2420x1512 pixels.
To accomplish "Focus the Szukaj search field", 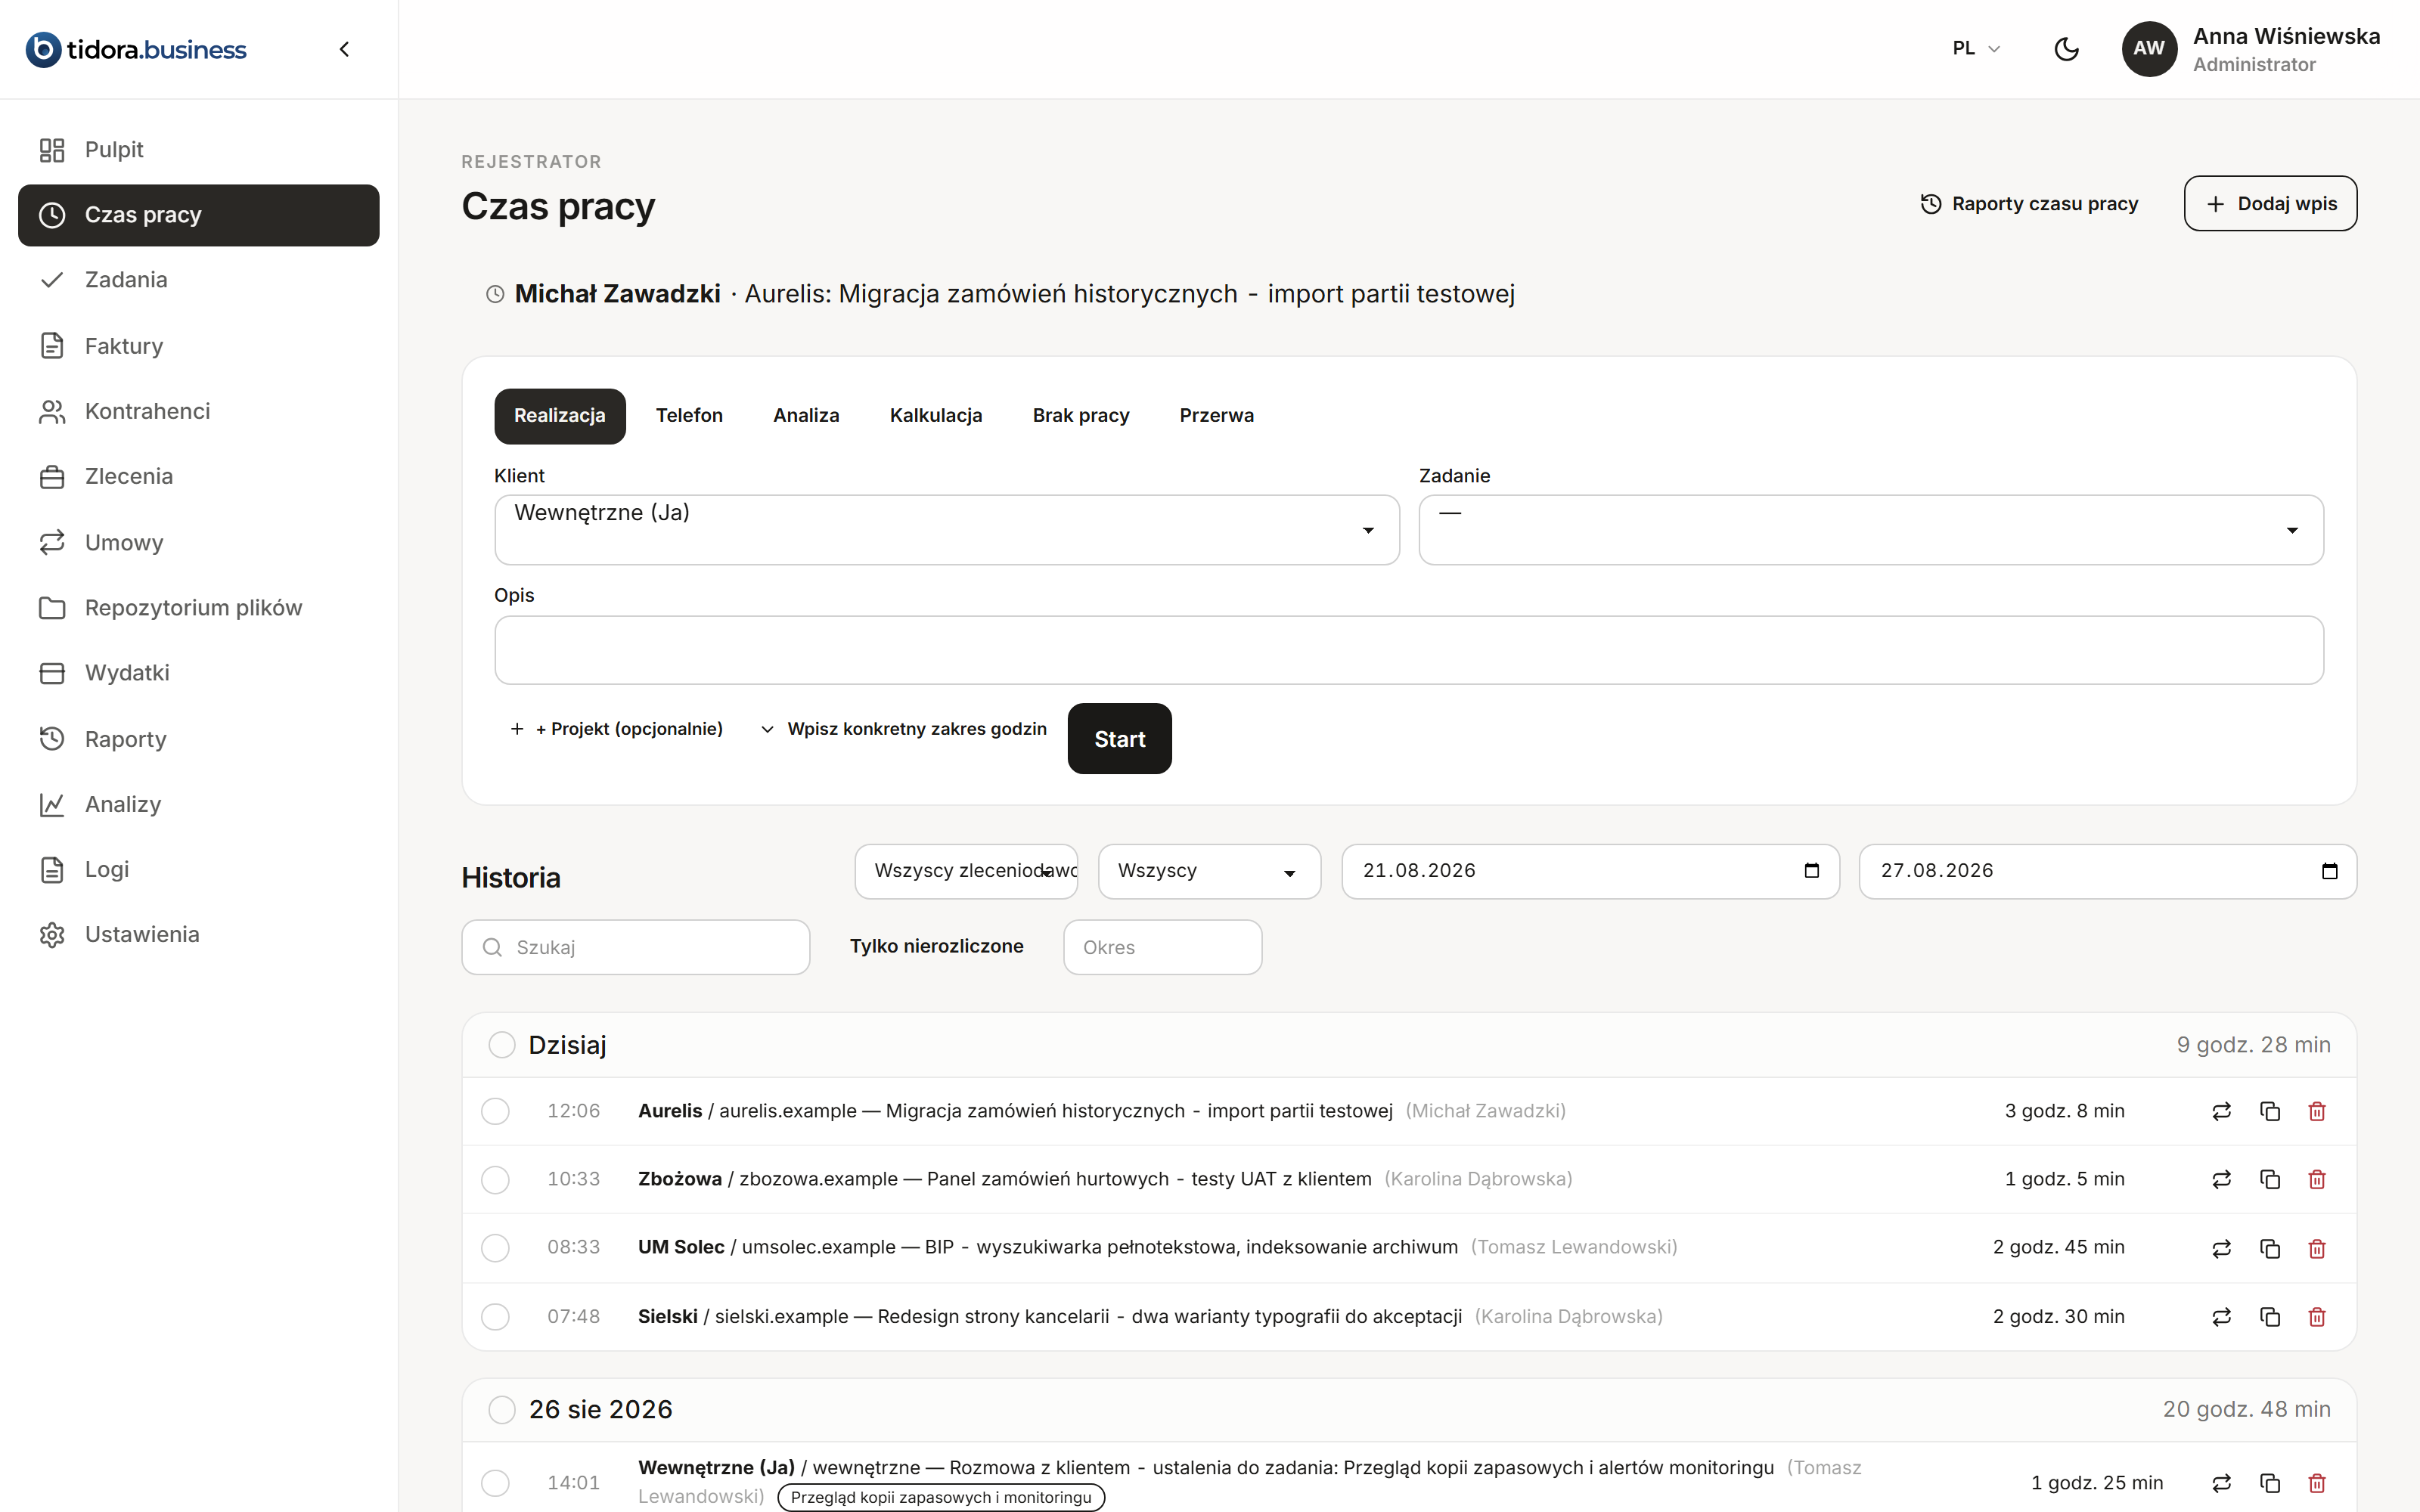I will [x=636, y=947].
